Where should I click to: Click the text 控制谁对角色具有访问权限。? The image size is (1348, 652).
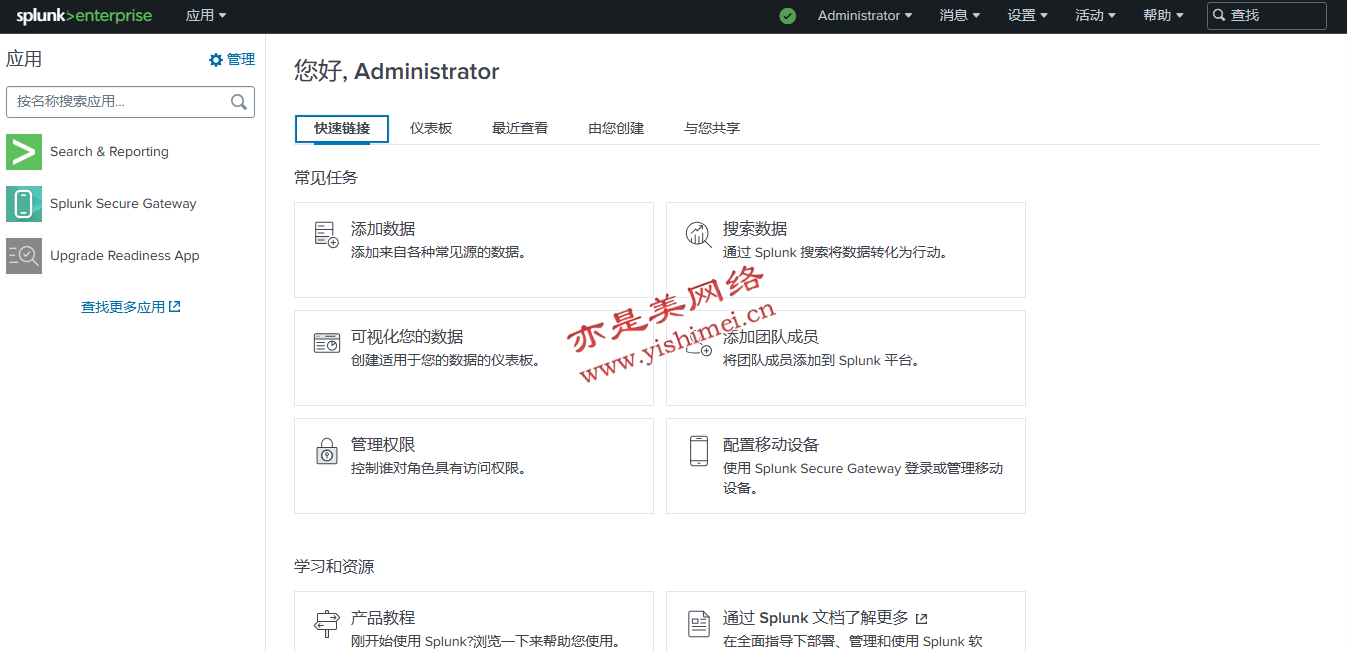pos(439,469)
